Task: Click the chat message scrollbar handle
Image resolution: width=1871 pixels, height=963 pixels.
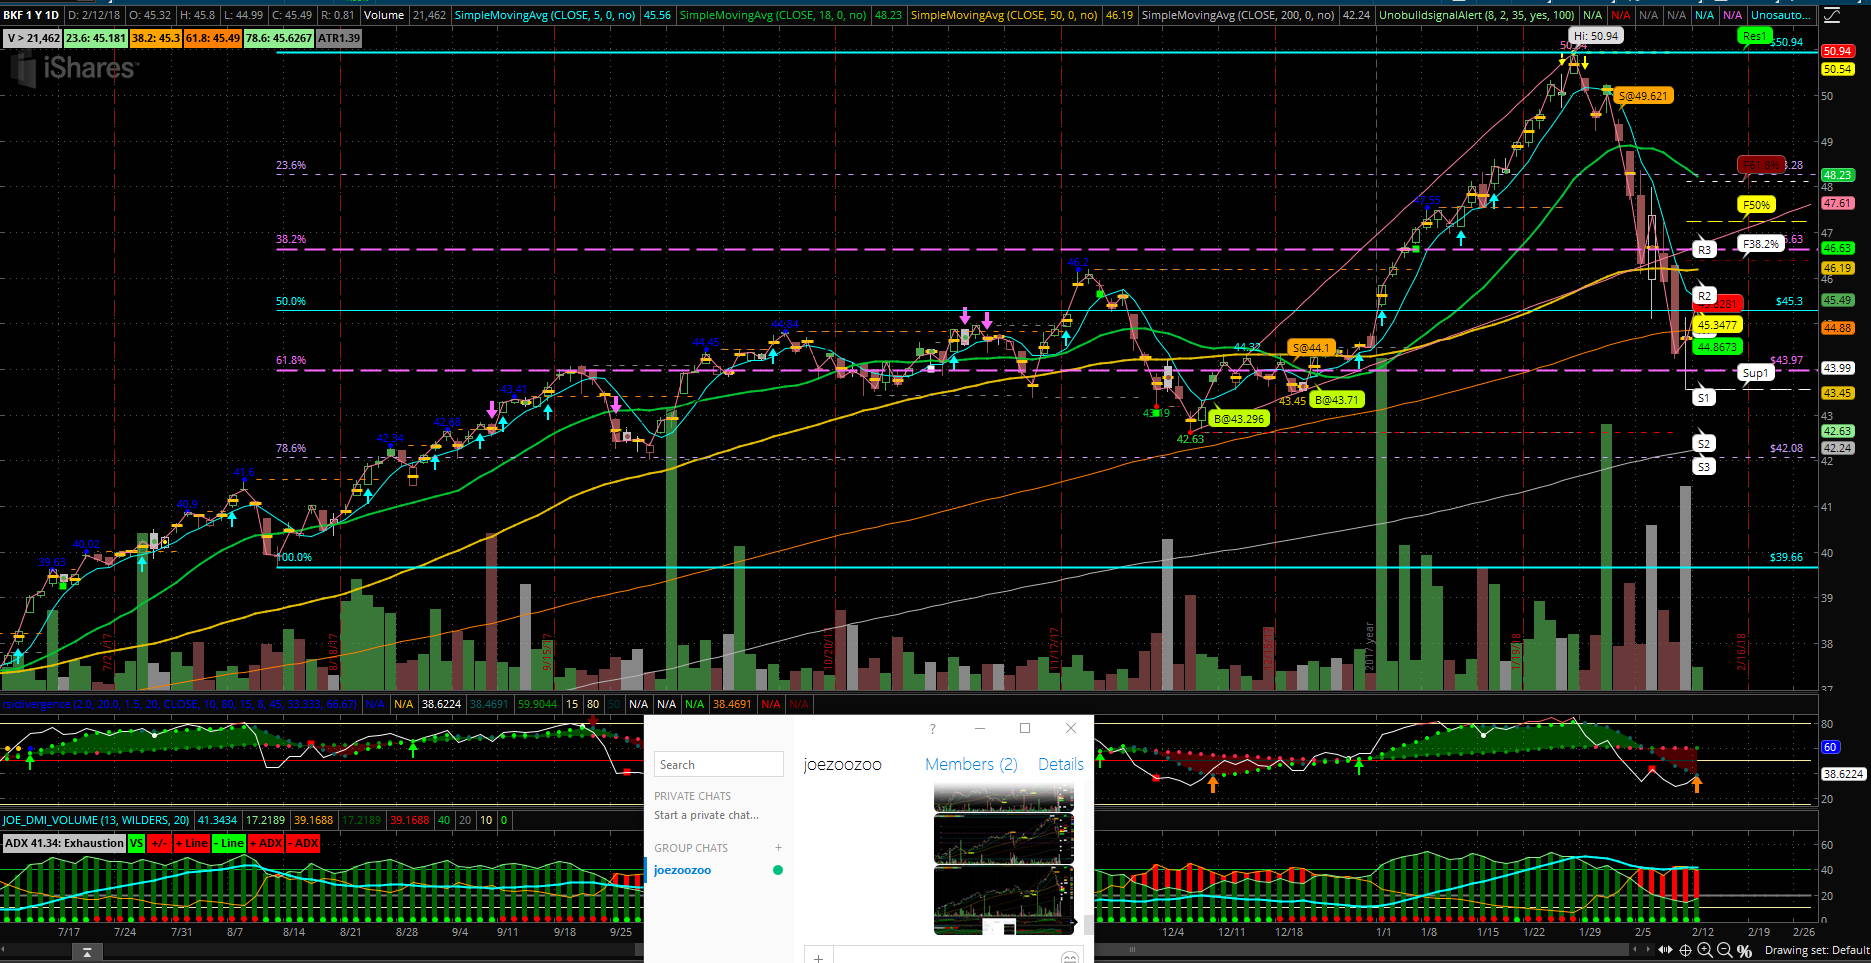Action: click(x=1089, y=924)
